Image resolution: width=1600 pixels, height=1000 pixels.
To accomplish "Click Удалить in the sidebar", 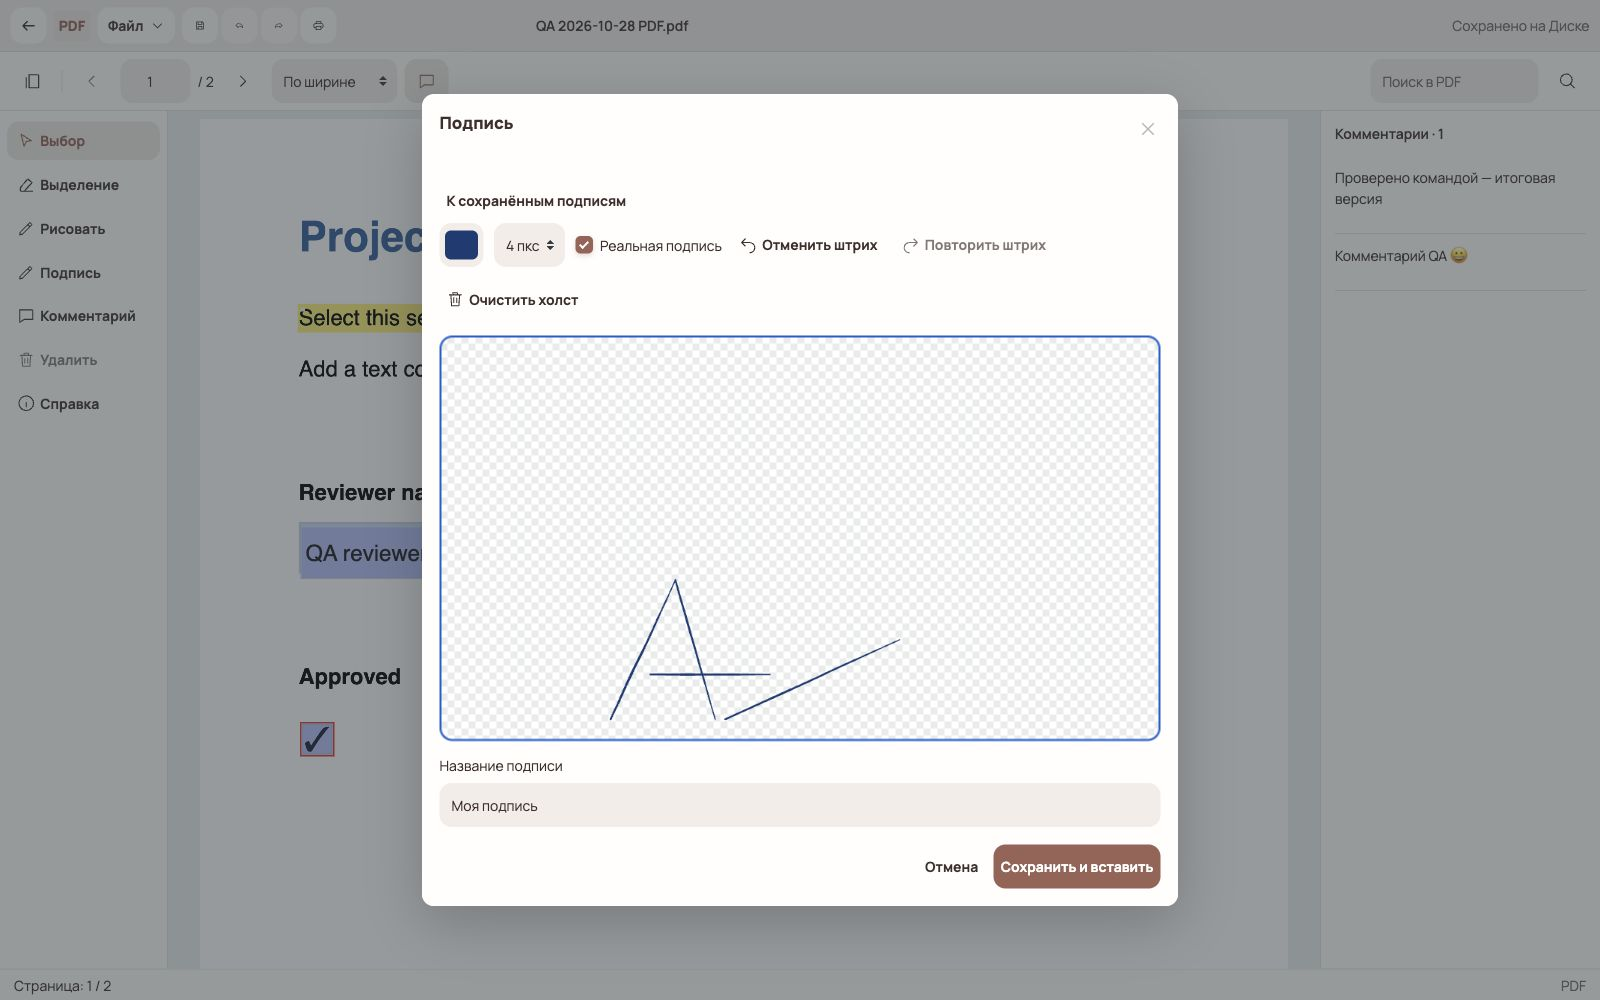I will pyautogui.click(x=83, y=360).
